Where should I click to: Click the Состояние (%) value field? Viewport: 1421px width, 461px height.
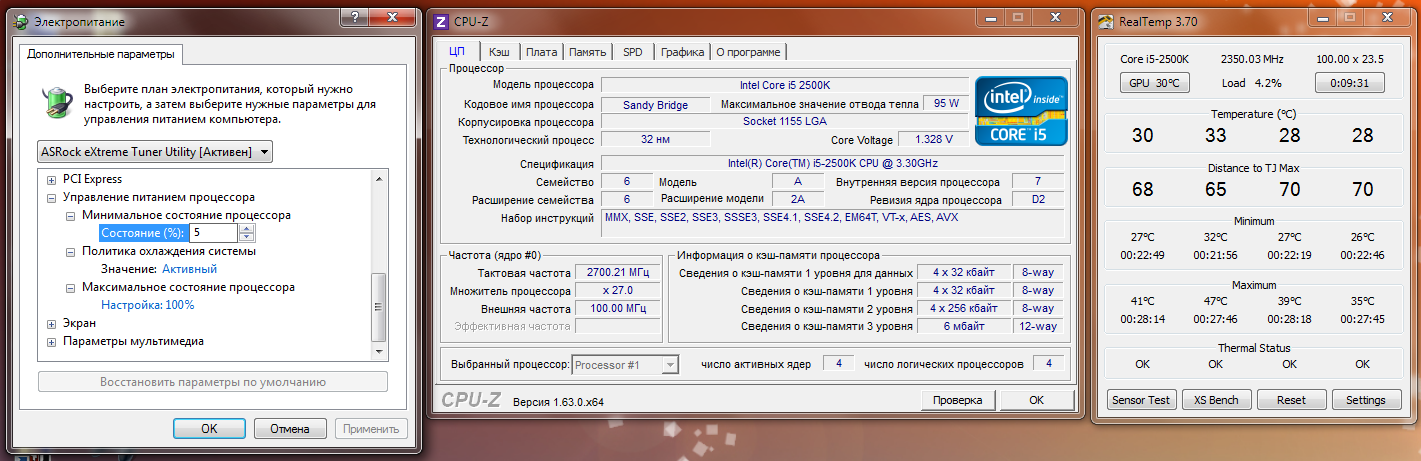(214, 233)
